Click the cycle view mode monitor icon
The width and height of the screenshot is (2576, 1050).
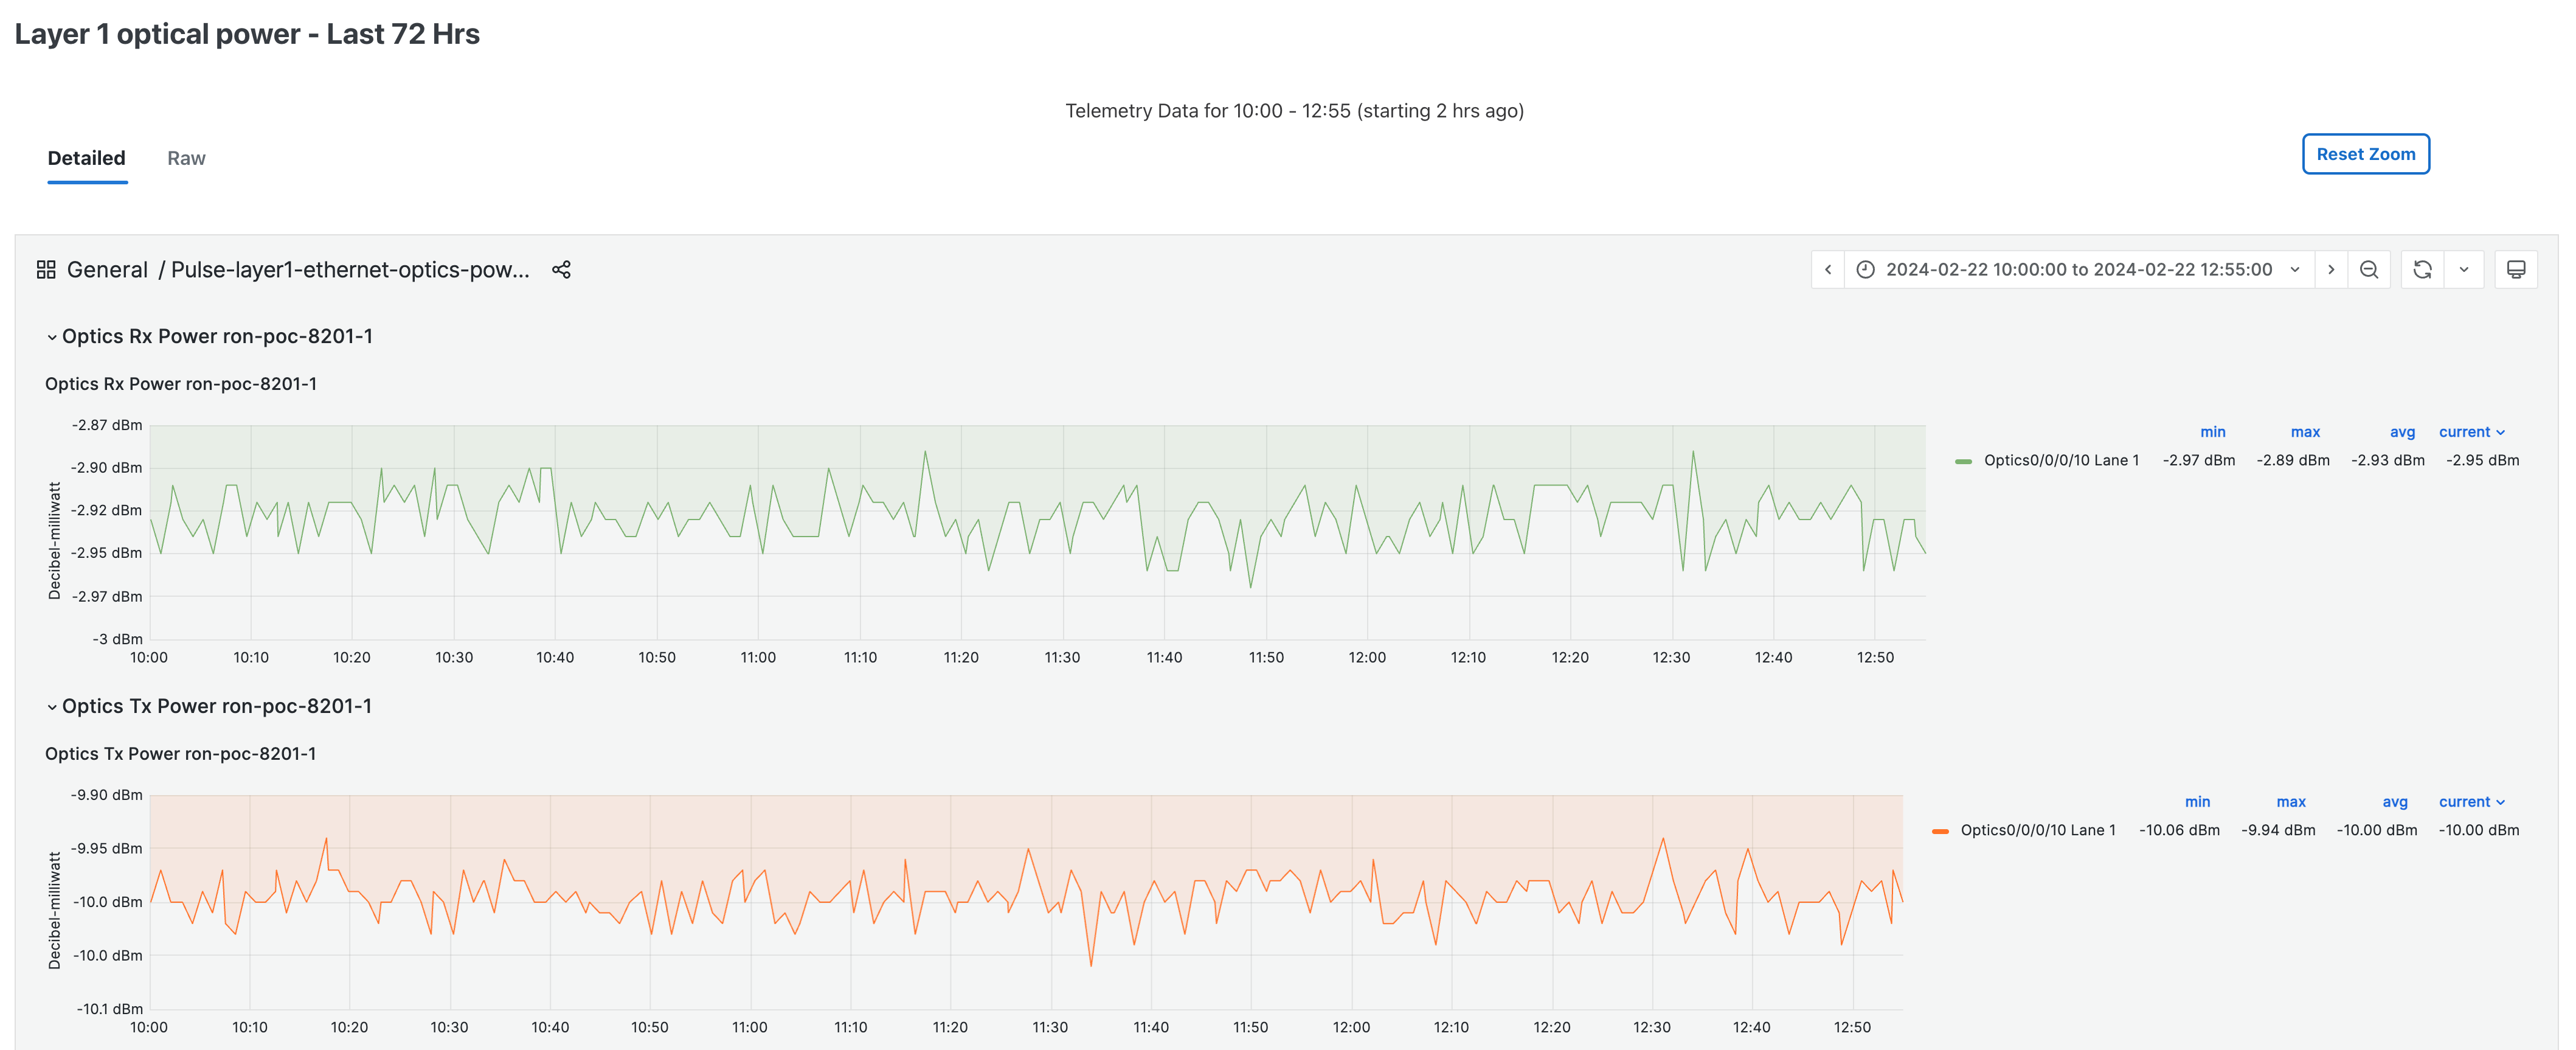tap(2515, 270)
